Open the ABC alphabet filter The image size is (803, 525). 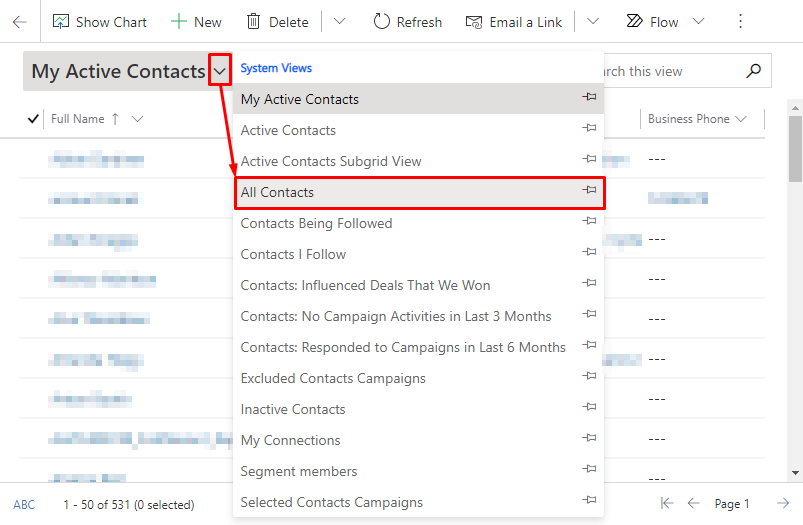pyautogui.click(x=24, y=505)
